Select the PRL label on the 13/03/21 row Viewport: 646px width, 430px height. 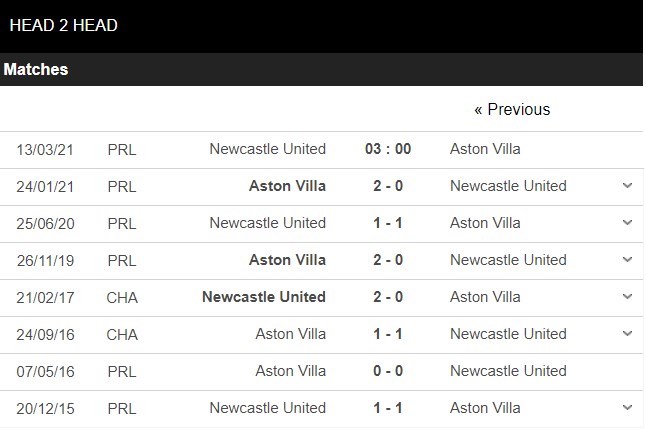[122, 149]
